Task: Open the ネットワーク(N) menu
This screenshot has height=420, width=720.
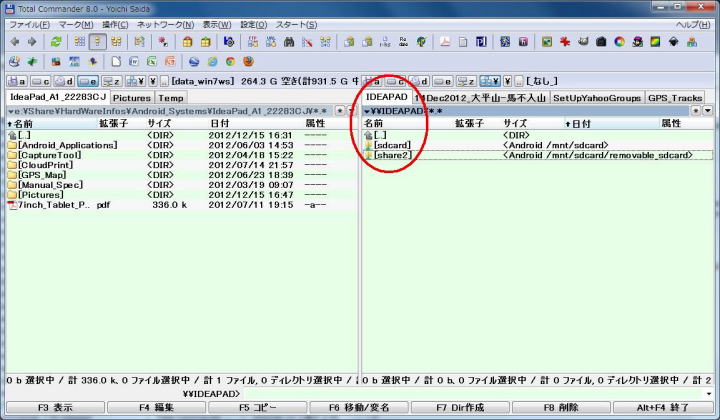Action: click(x=165, y=25)
